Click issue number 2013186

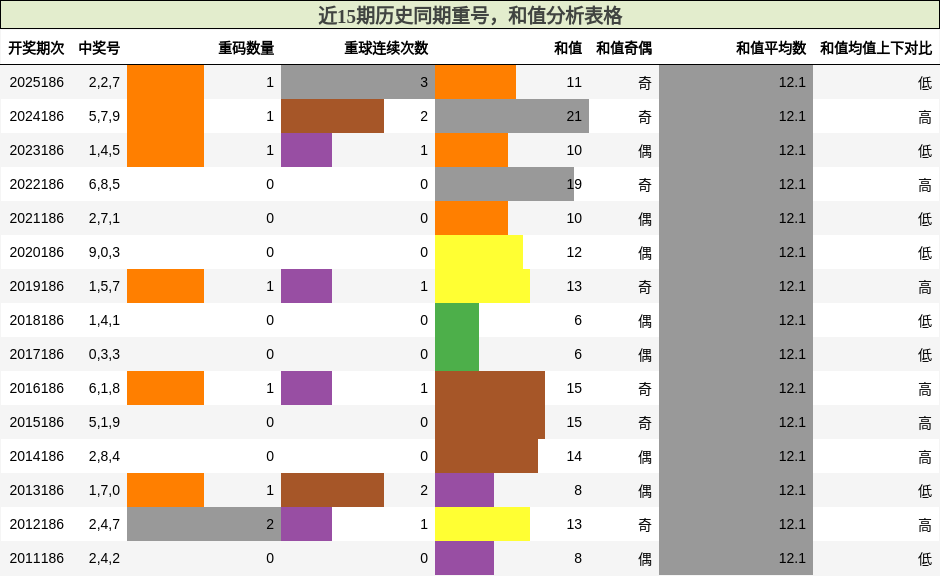click(x=37, y=490)
